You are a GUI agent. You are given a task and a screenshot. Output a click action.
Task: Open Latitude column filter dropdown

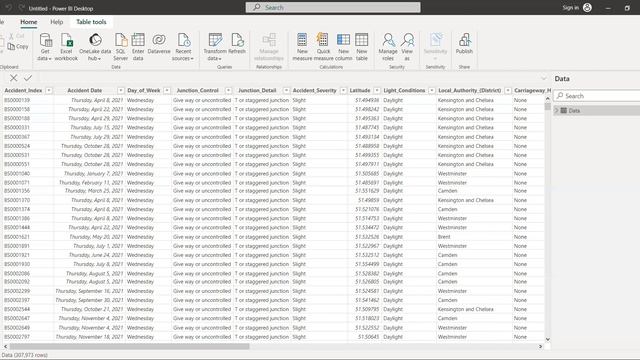pyautogui.click(x=377, y=90)
